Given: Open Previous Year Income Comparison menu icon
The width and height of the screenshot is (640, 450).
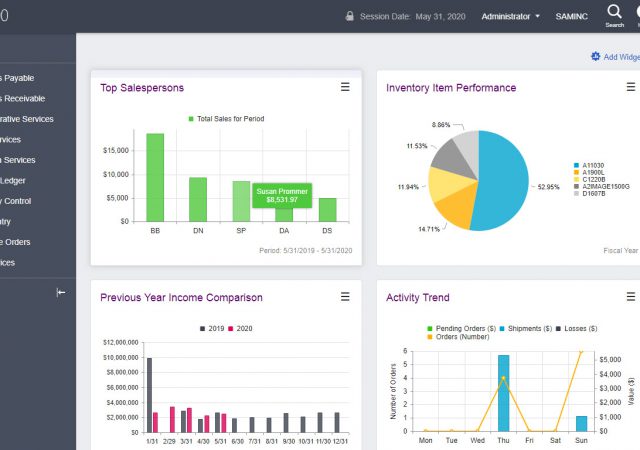Looking at the screenshot, I should 345,297.
